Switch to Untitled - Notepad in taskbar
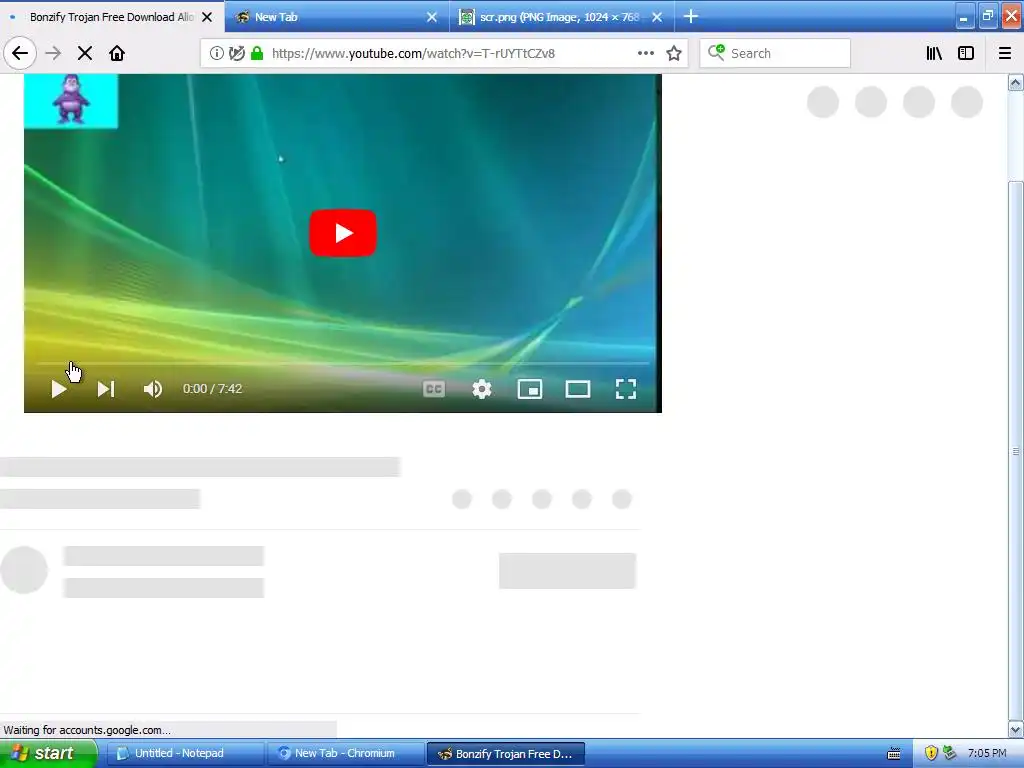Screen dimensions: 1024x768 pyautogui.click(x=184, y=754)
